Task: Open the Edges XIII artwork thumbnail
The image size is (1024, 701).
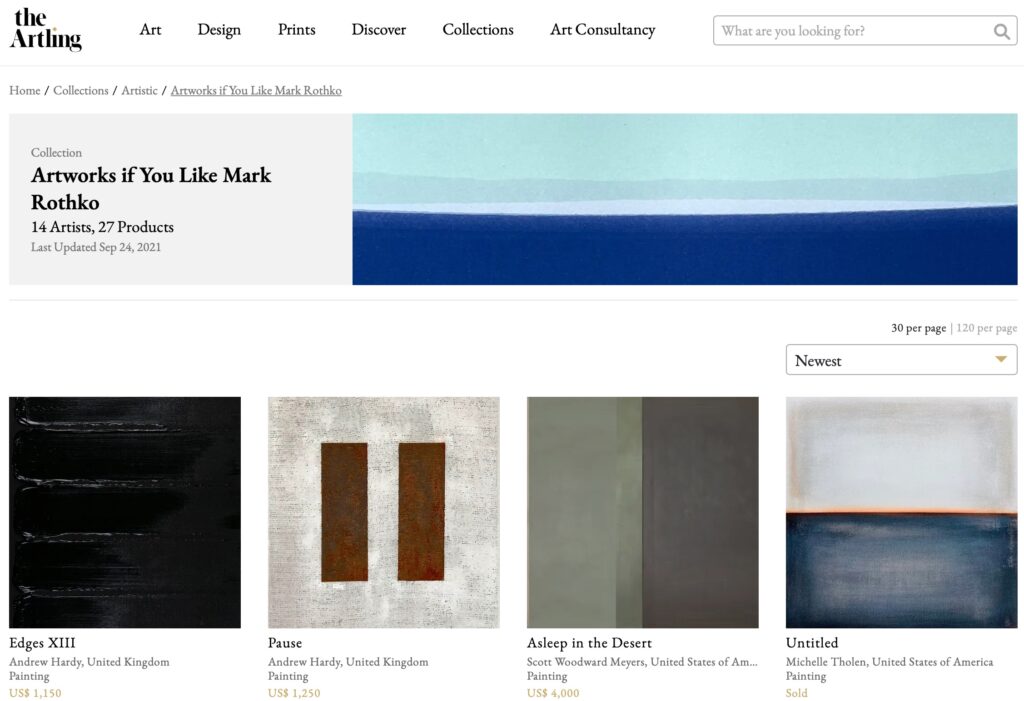Action: click(x=125, y=512)
